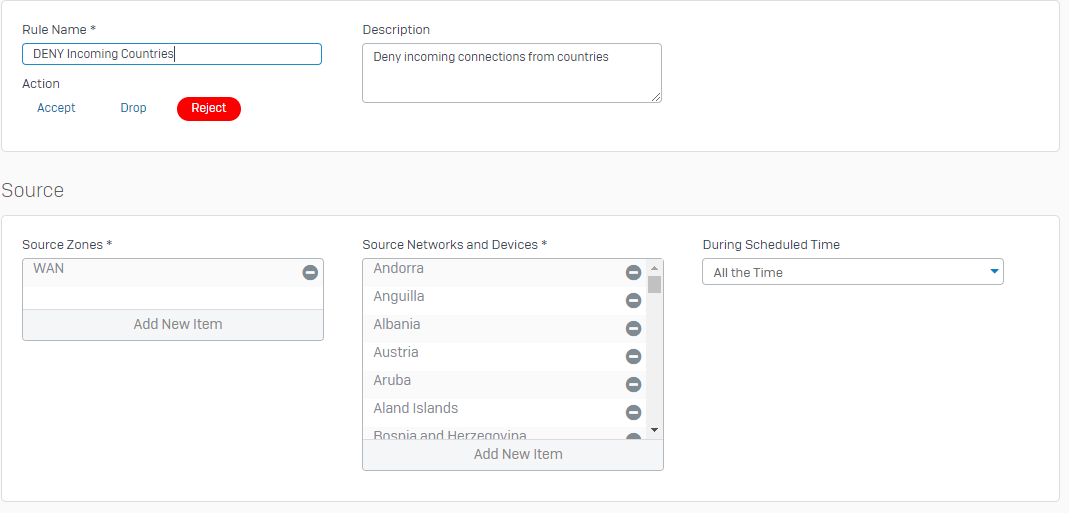
Task: Select the Reject action
Action: (209, 108)
